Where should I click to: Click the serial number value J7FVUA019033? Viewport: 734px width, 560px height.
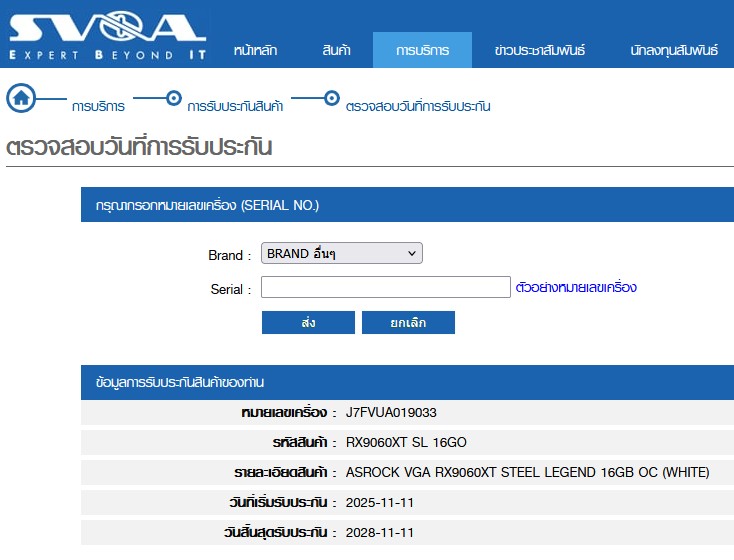click(x=391, y=412)
